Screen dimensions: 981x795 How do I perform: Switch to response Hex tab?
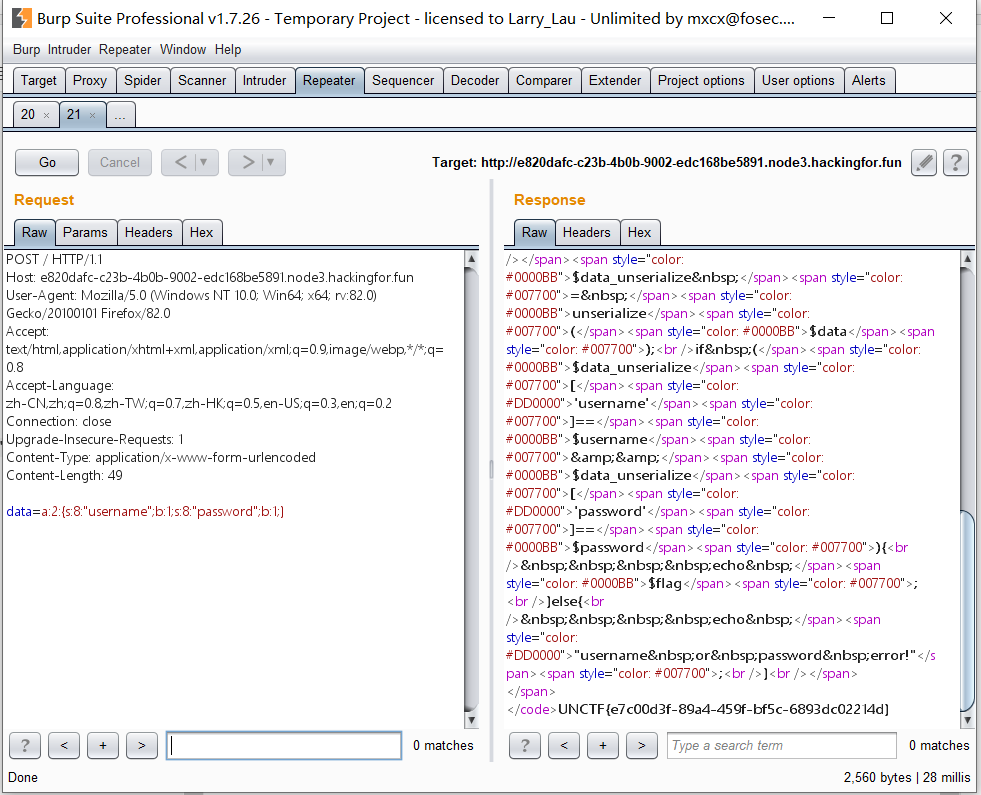(x=639, y=233)
